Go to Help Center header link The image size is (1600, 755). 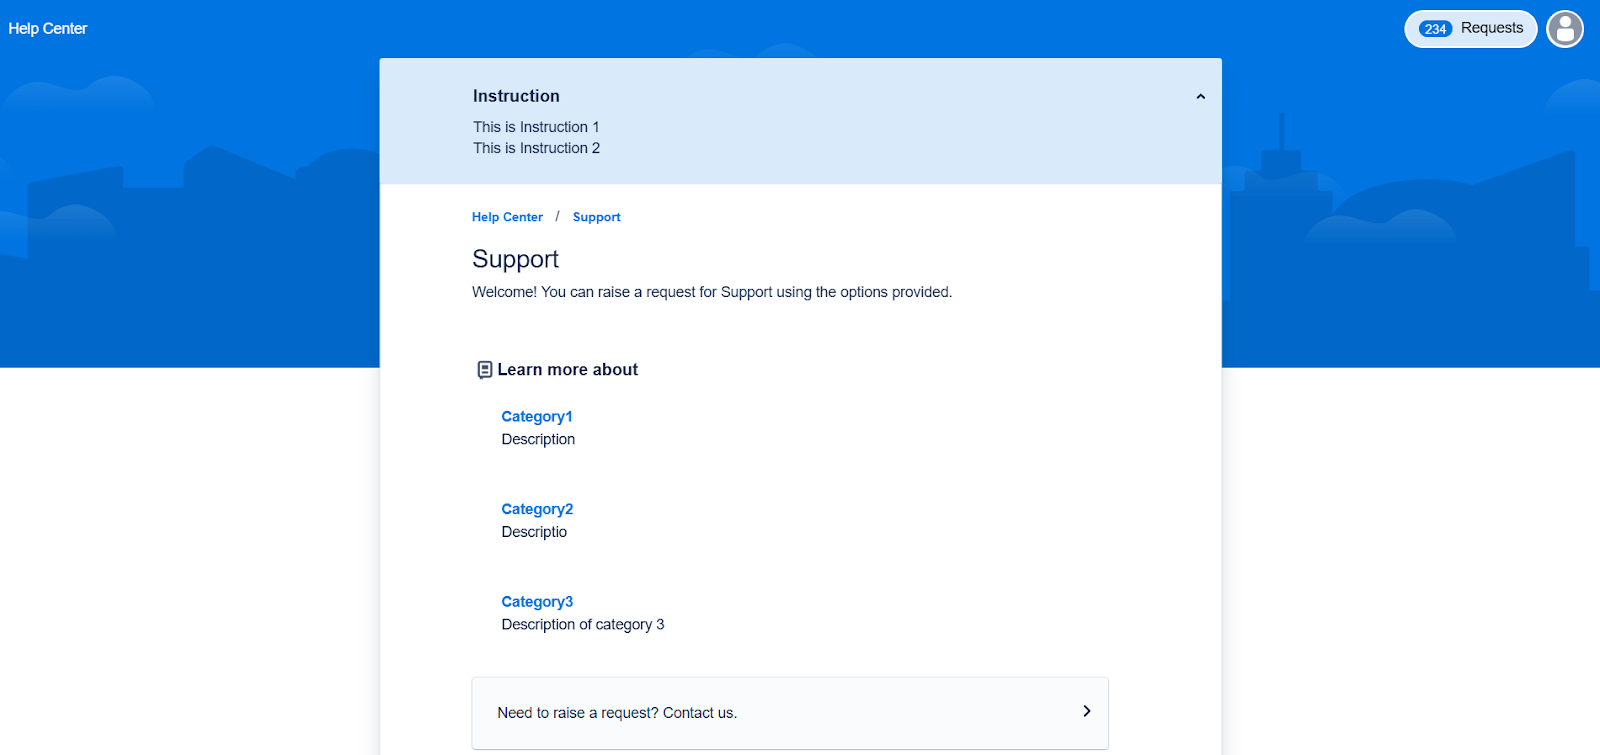(48, 29)
